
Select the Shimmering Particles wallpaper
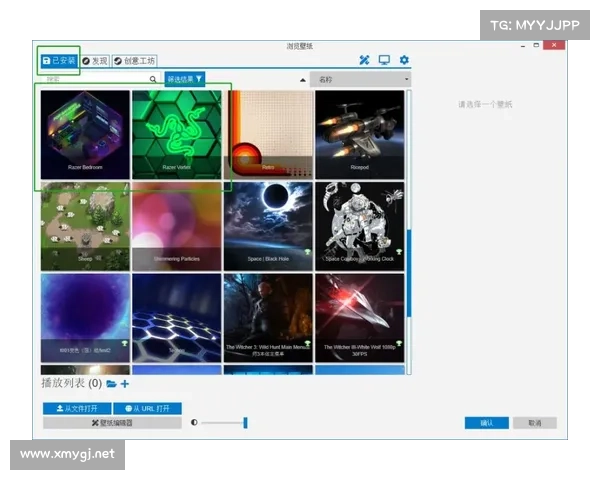pos(176,226)
